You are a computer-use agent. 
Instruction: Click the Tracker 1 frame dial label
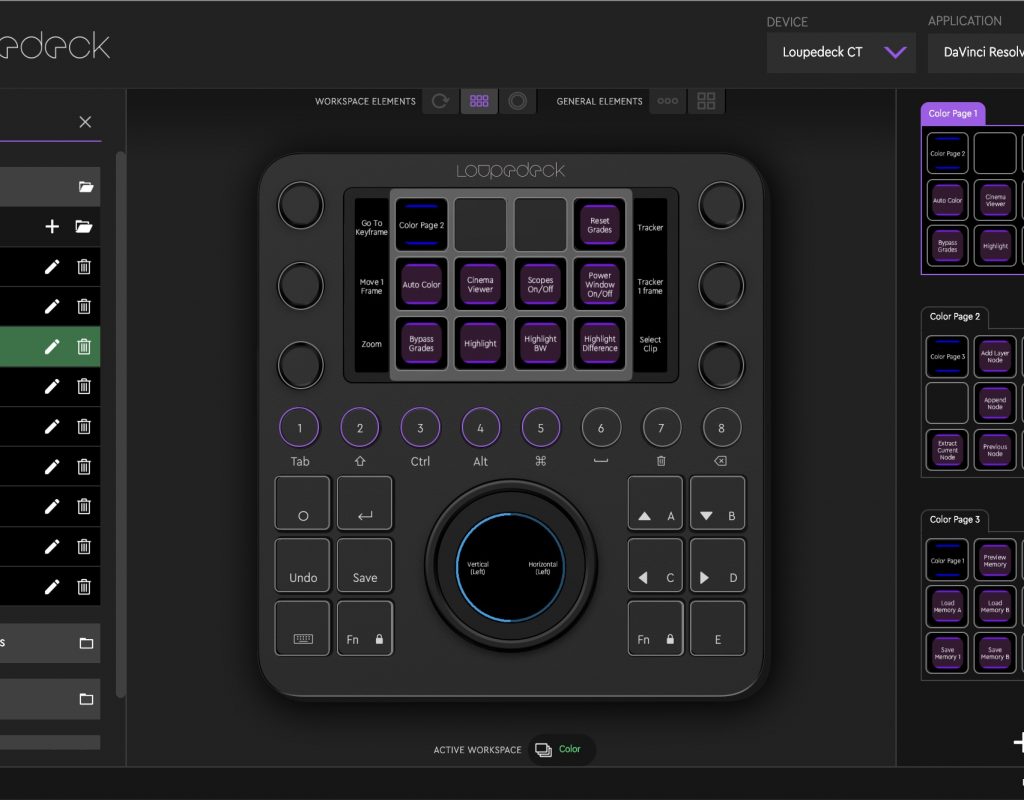[x=650, y=286]
